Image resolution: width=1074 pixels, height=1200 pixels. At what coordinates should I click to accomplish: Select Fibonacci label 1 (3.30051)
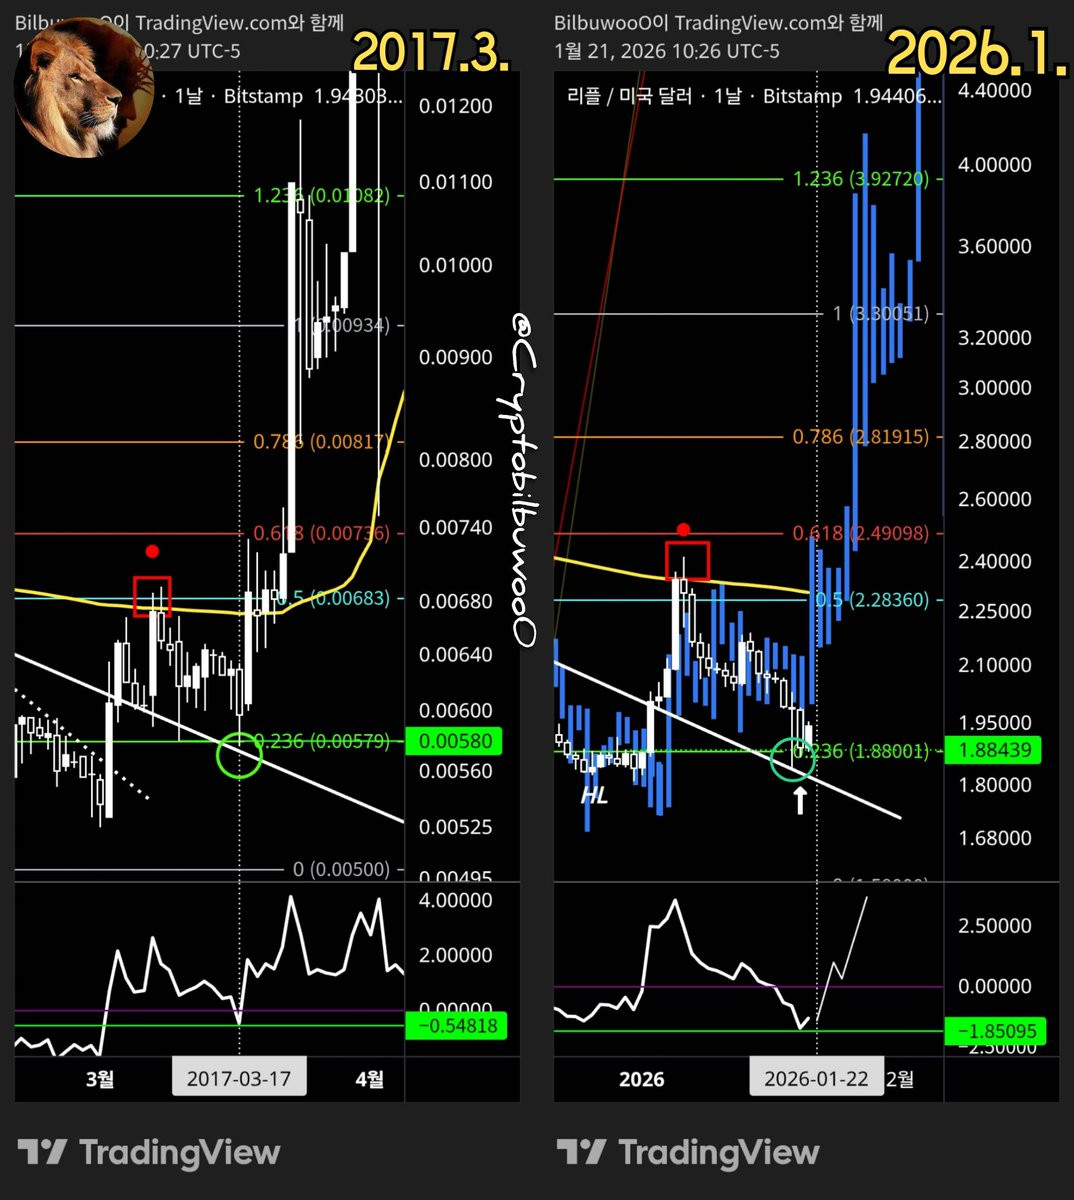coord(881,314)
